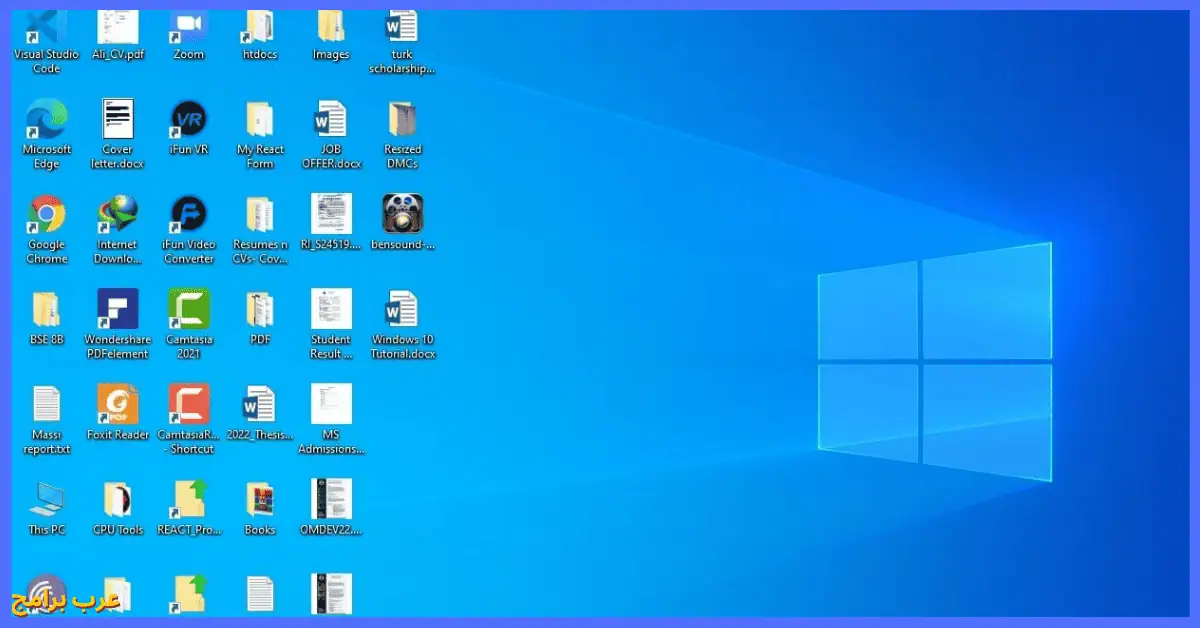The image size is (1200, 628).
Task: Launch the Microsoft Edge shortcut
Action: (x=46, y=134)
